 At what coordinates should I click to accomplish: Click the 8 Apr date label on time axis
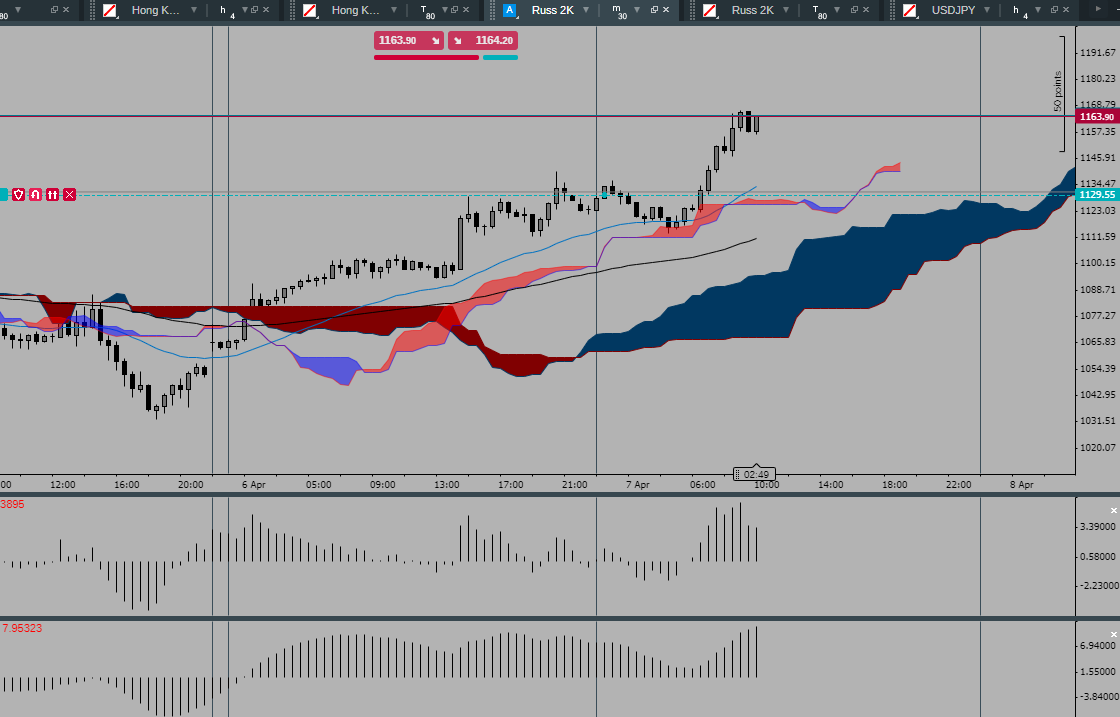(x=1021, y=484)
